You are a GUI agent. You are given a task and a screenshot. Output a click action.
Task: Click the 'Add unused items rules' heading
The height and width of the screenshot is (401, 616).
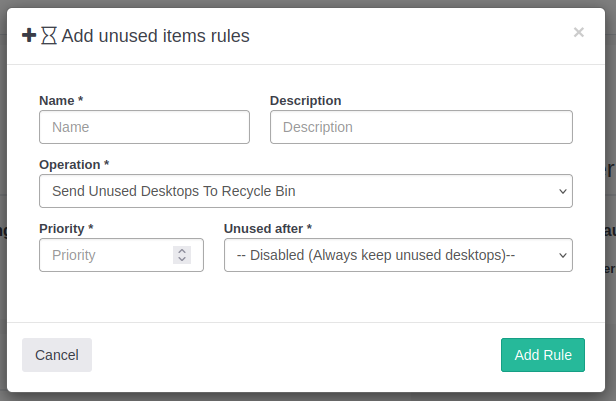point(155,36)
